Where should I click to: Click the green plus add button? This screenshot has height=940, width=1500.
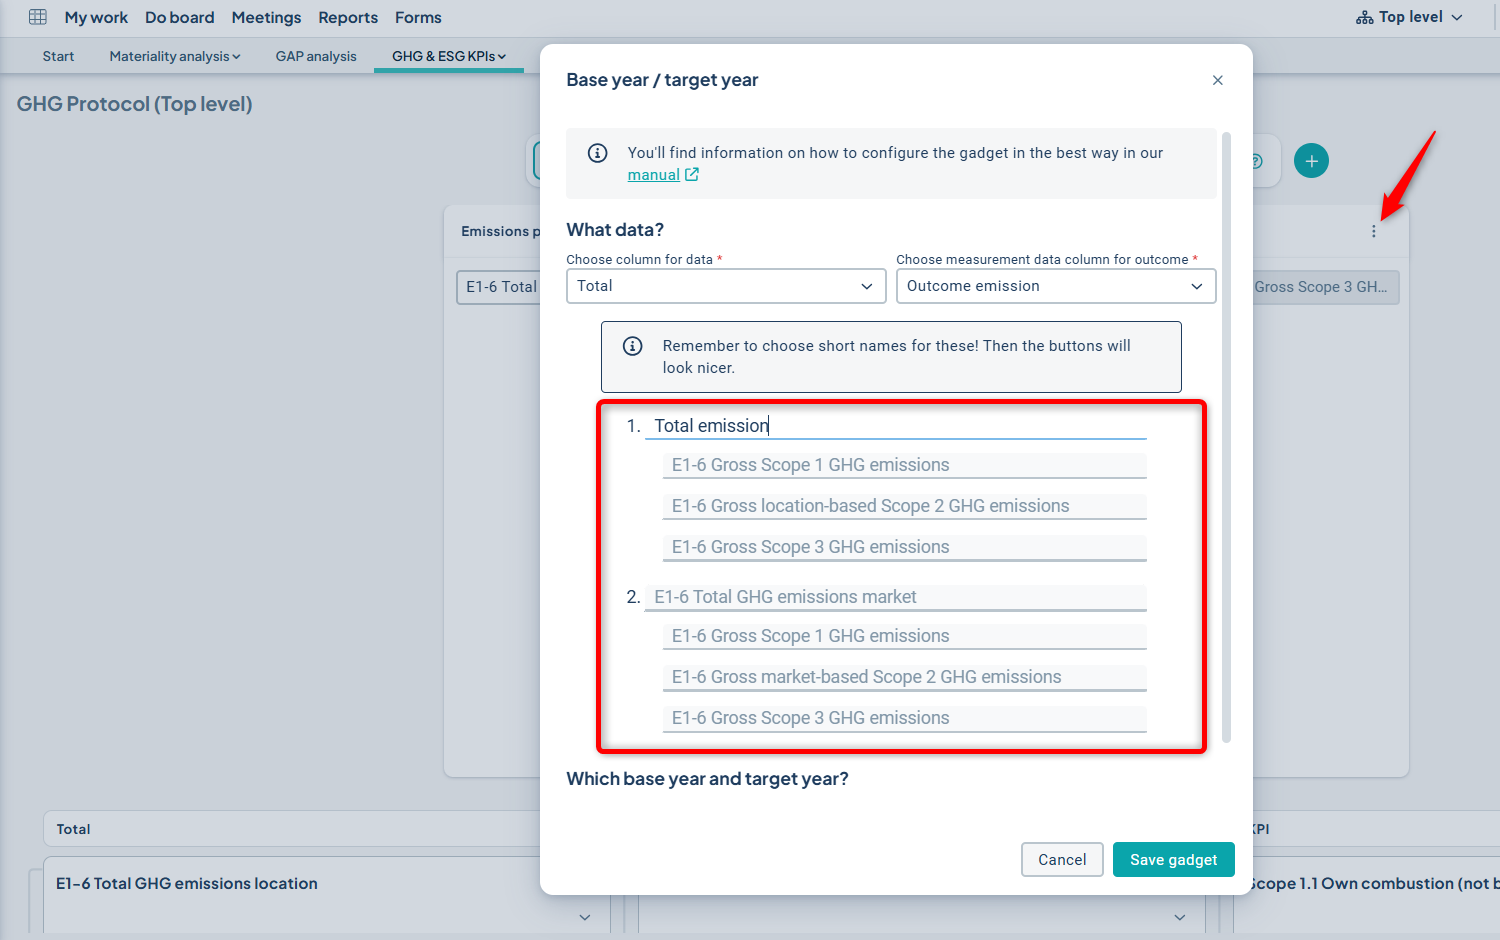[x=1311, y=161]
